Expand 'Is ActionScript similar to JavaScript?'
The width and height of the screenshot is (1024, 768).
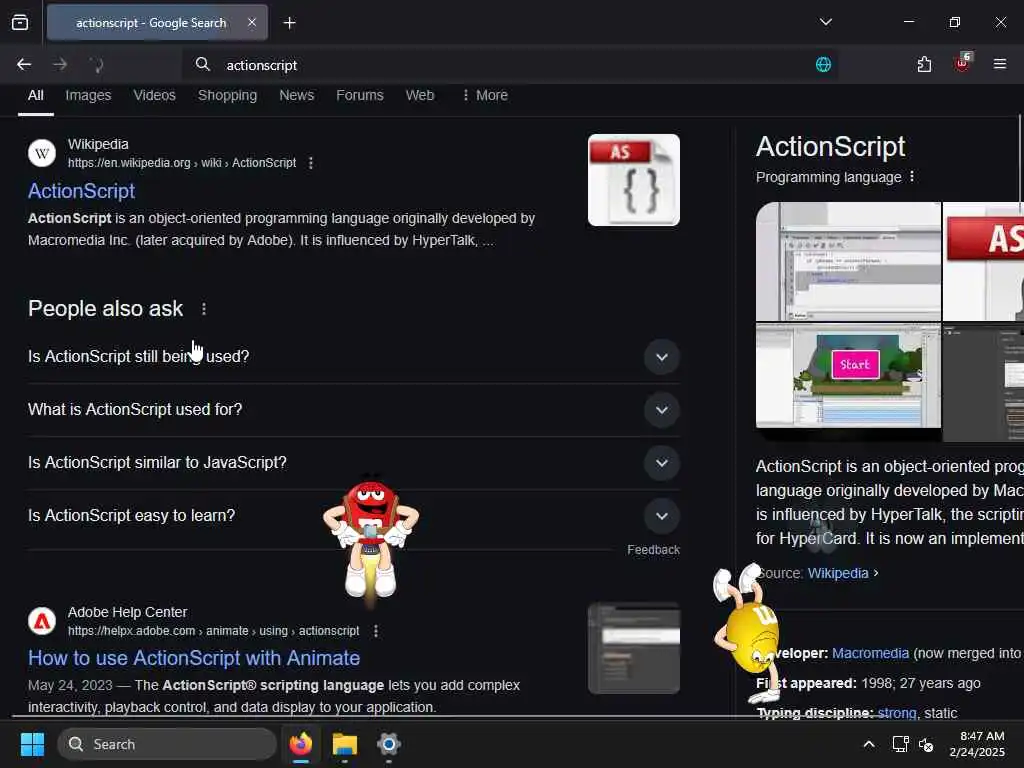[x=354, y=462]
